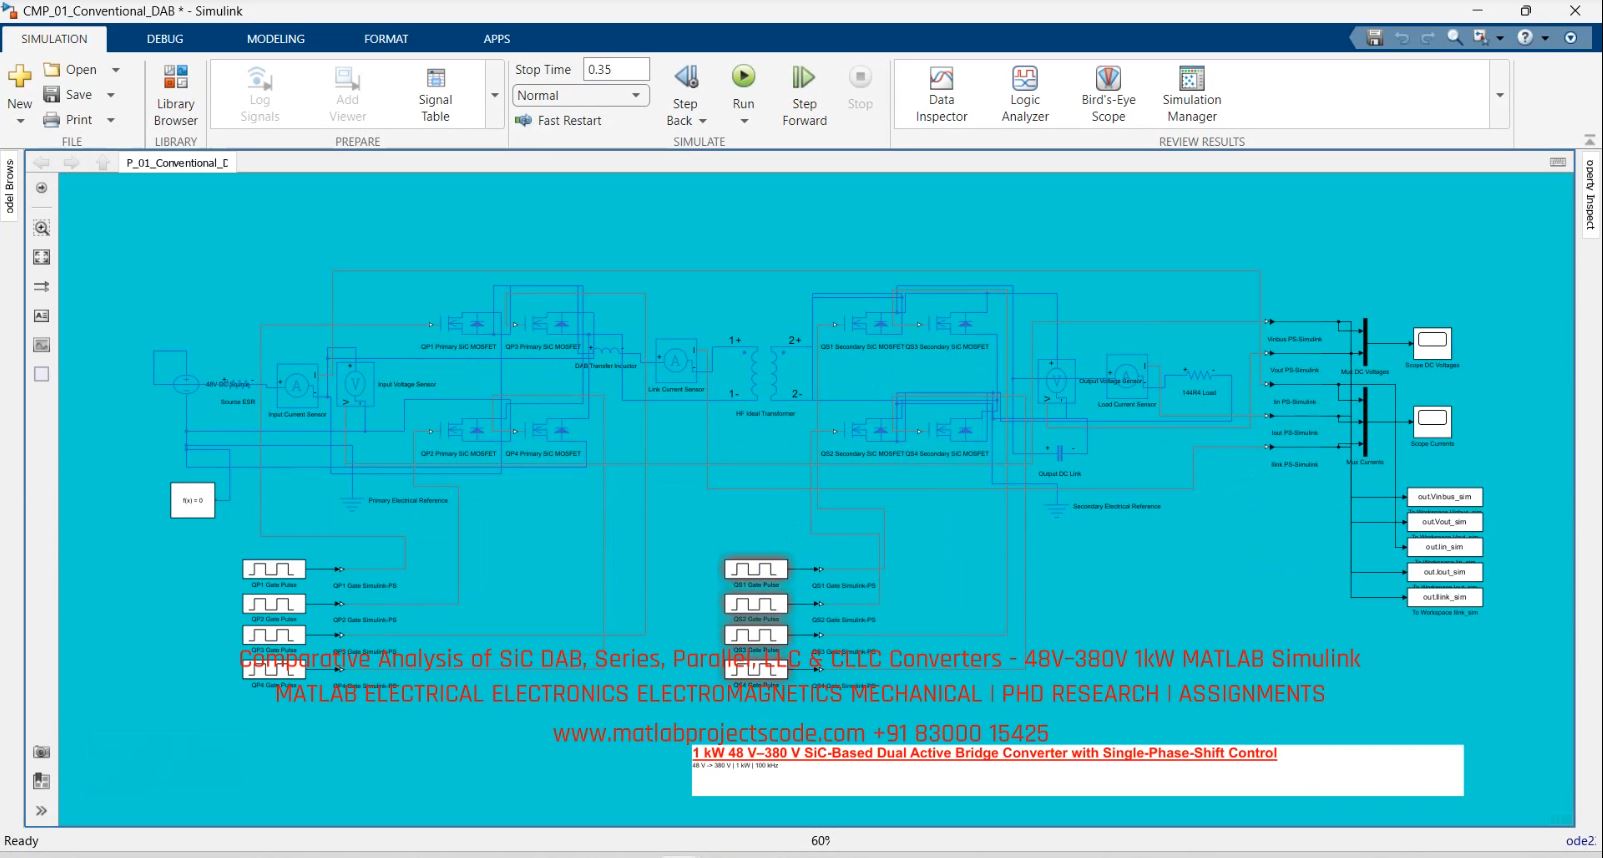The image size is (1603, 858).
Task: Select the QP1 Gate Pulse generator block
Action: 274,569
